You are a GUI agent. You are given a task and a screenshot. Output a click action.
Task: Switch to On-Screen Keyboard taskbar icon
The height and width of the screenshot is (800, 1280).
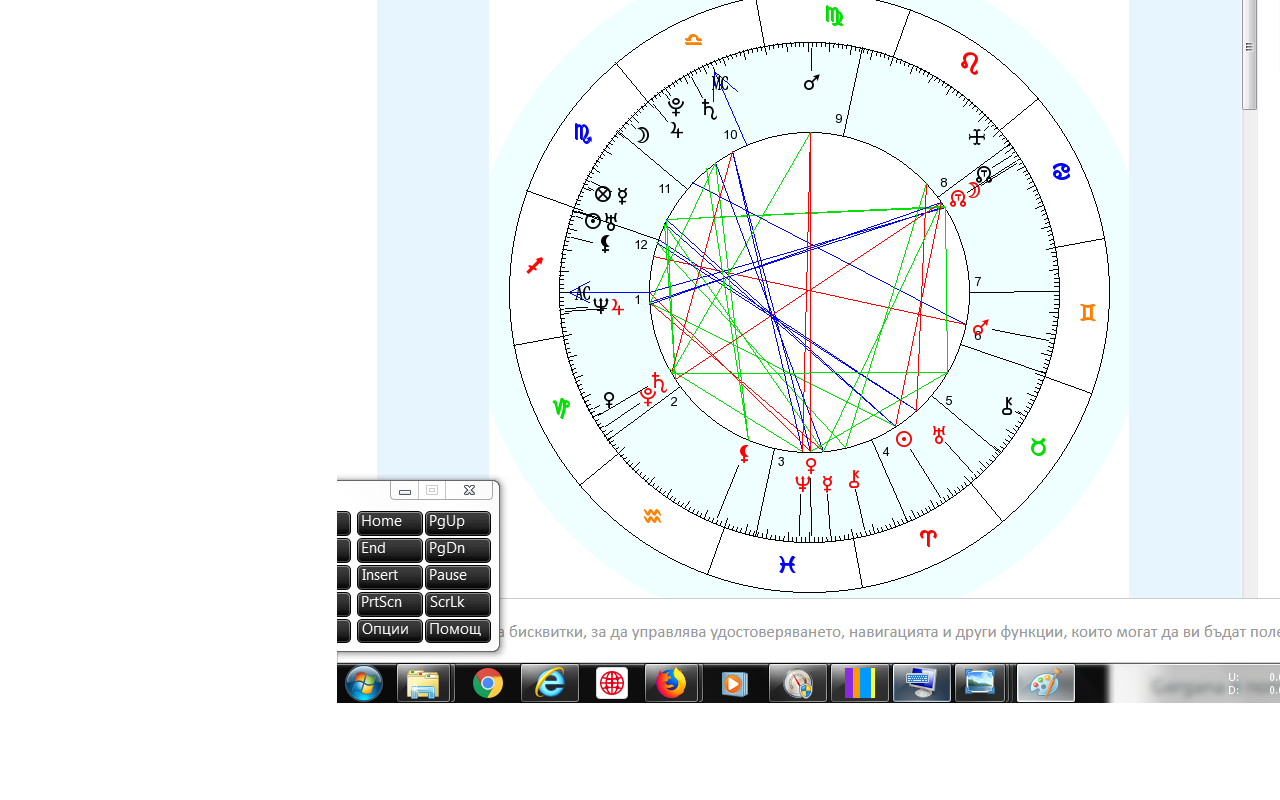[x=921, y=684]
